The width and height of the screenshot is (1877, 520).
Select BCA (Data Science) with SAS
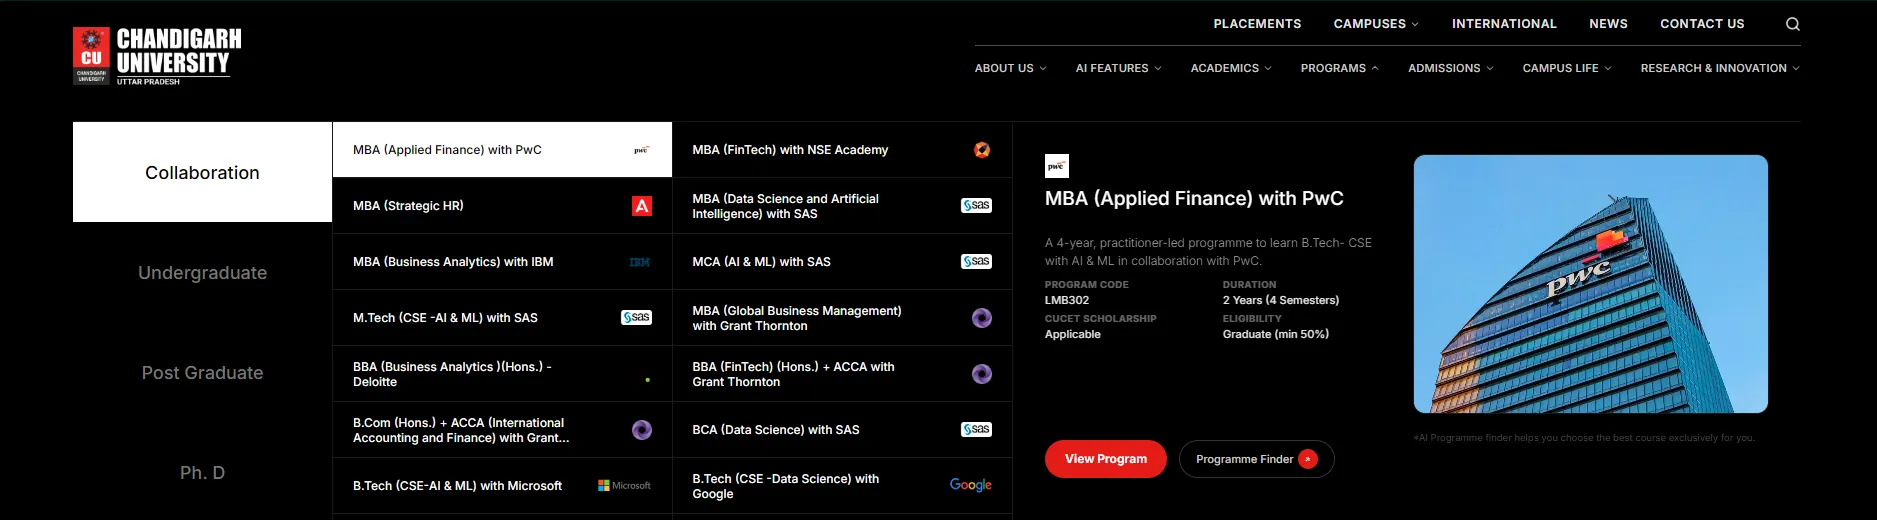click(842, 430)
